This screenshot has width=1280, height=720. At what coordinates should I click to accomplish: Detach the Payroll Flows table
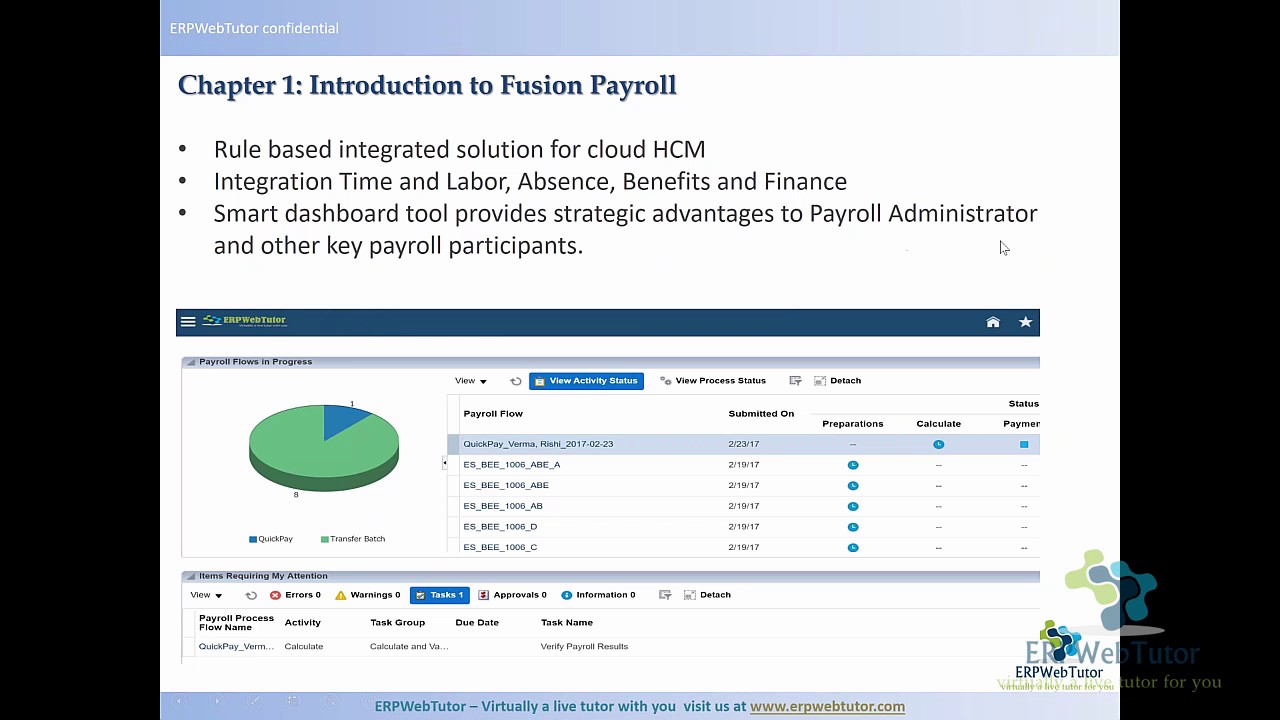click(838, 381)
